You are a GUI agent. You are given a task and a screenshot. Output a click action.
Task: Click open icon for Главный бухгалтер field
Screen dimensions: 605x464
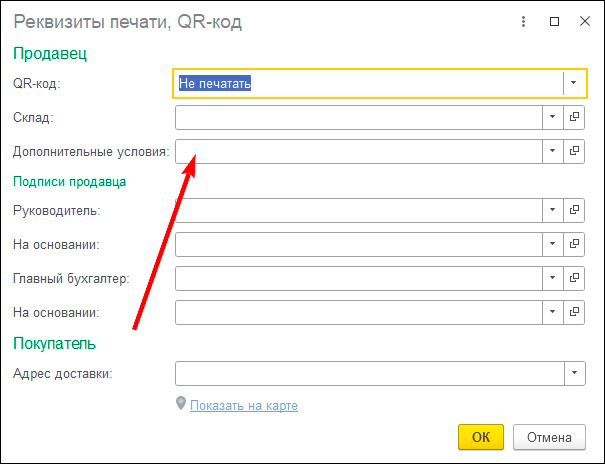[574, 279]
